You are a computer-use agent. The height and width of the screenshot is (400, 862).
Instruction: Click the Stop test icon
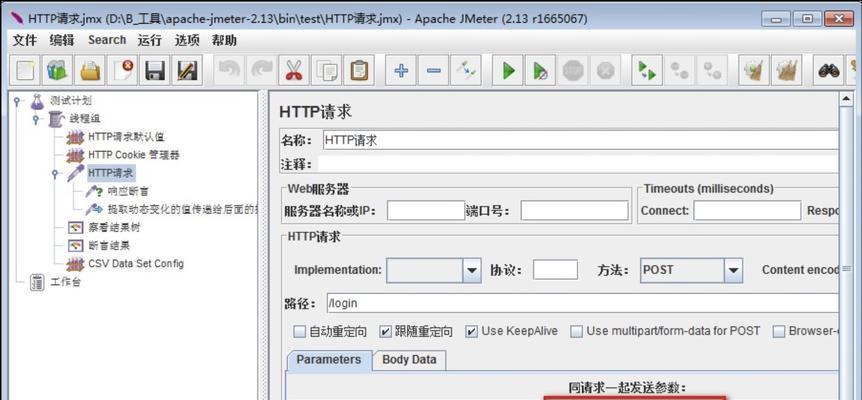click(573, 70)
